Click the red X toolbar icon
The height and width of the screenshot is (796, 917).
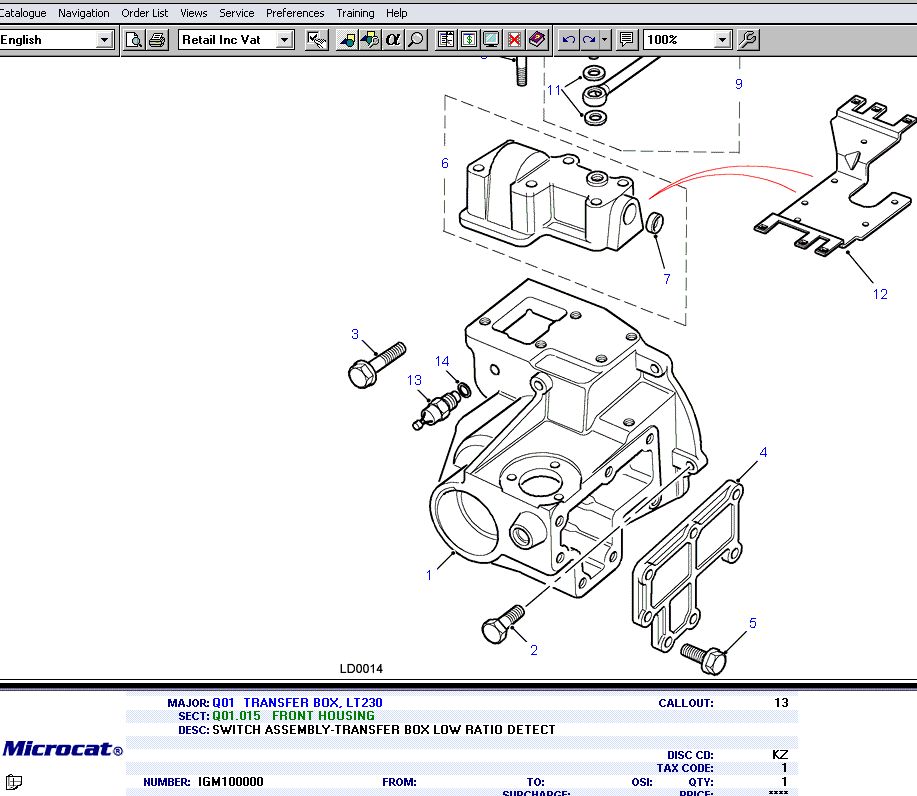tap(514, 40)
